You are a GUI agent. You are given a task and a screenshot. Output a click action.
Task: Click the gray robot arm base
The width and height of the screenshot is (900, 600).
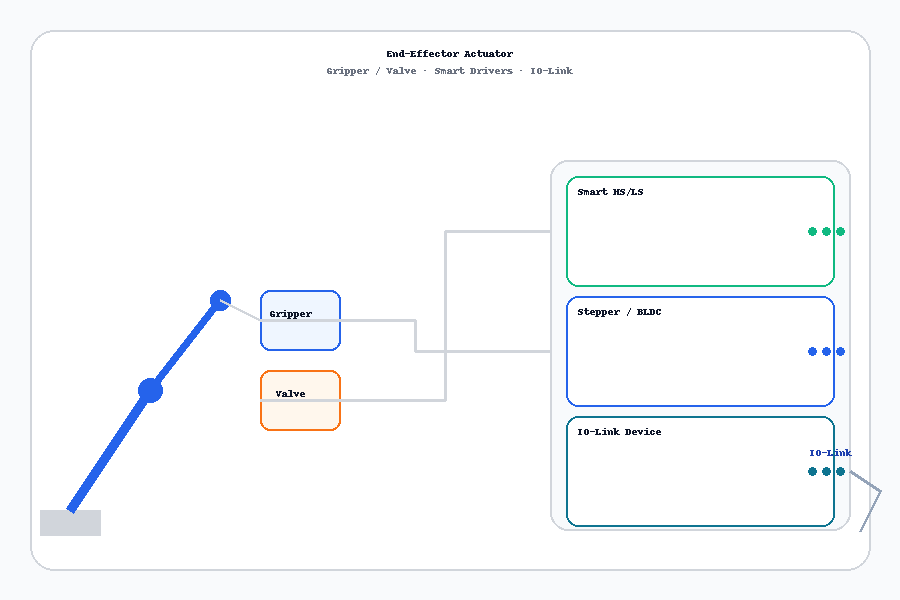pos(70,523)
